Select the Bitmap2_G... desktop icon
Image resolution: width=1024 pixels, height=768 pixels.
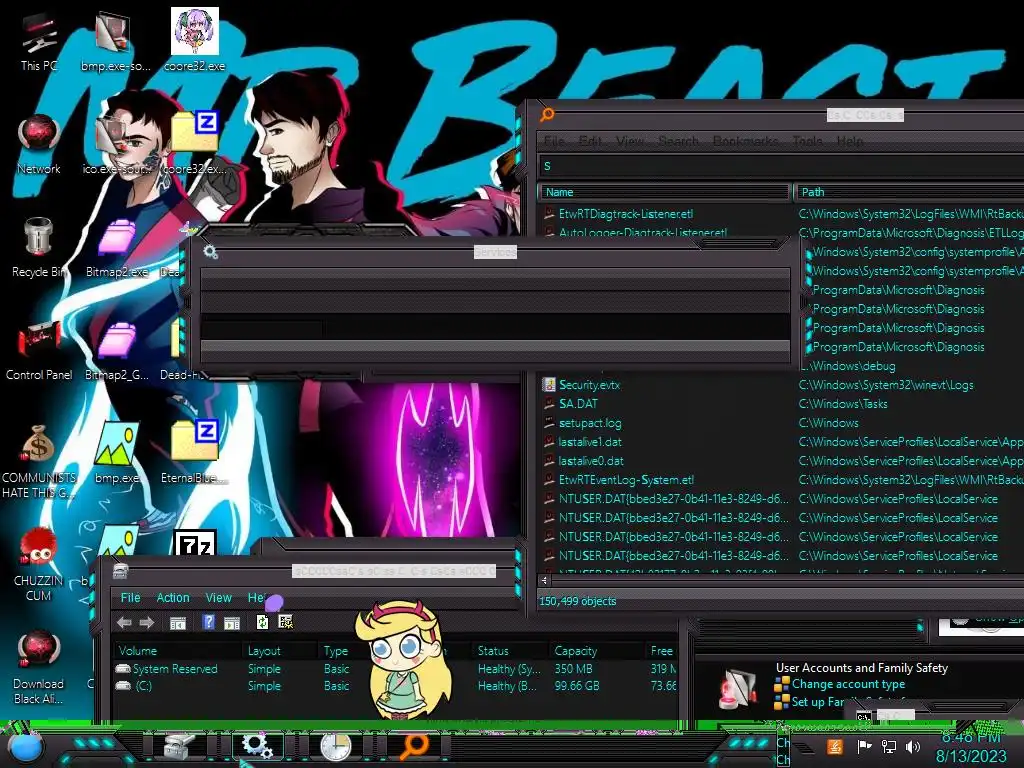117,349
